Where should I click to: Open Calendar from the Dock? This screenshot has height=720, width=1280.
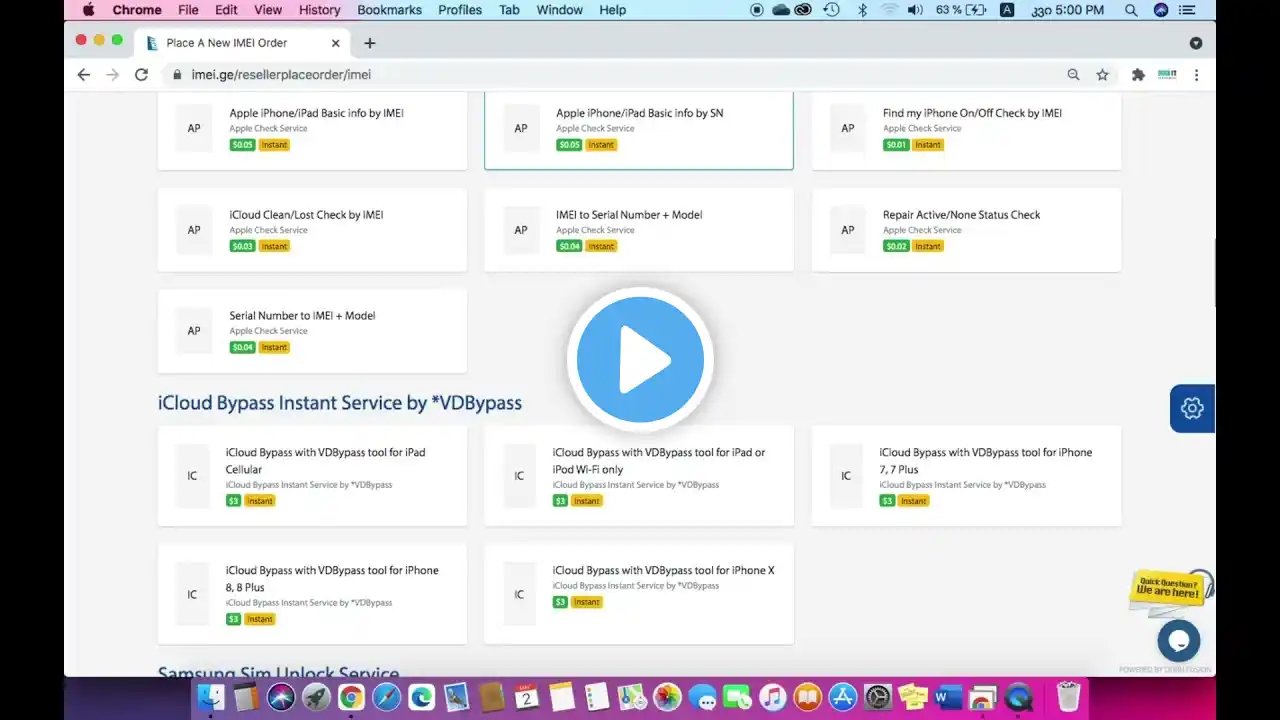click(527, 697)
